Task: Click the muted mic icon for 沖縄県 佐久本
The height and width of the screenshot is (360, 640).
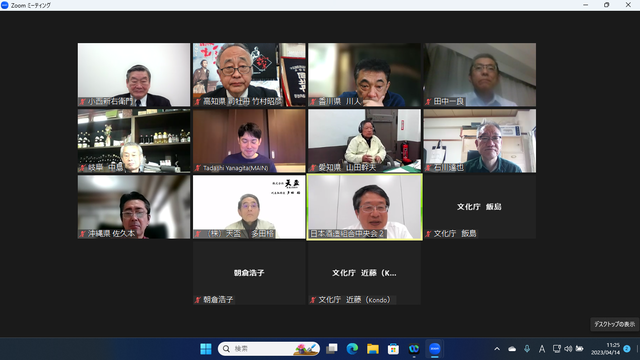Action: pos(82,234)
